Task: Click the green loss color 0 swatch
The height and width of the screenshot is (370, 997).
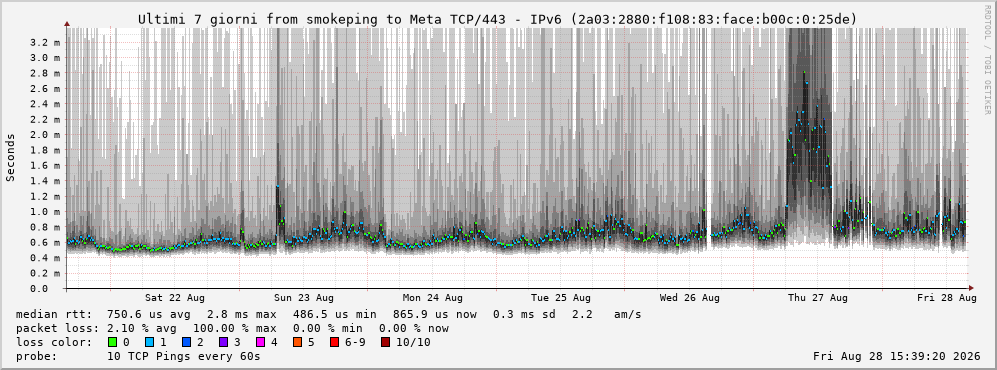Action: 114,343
